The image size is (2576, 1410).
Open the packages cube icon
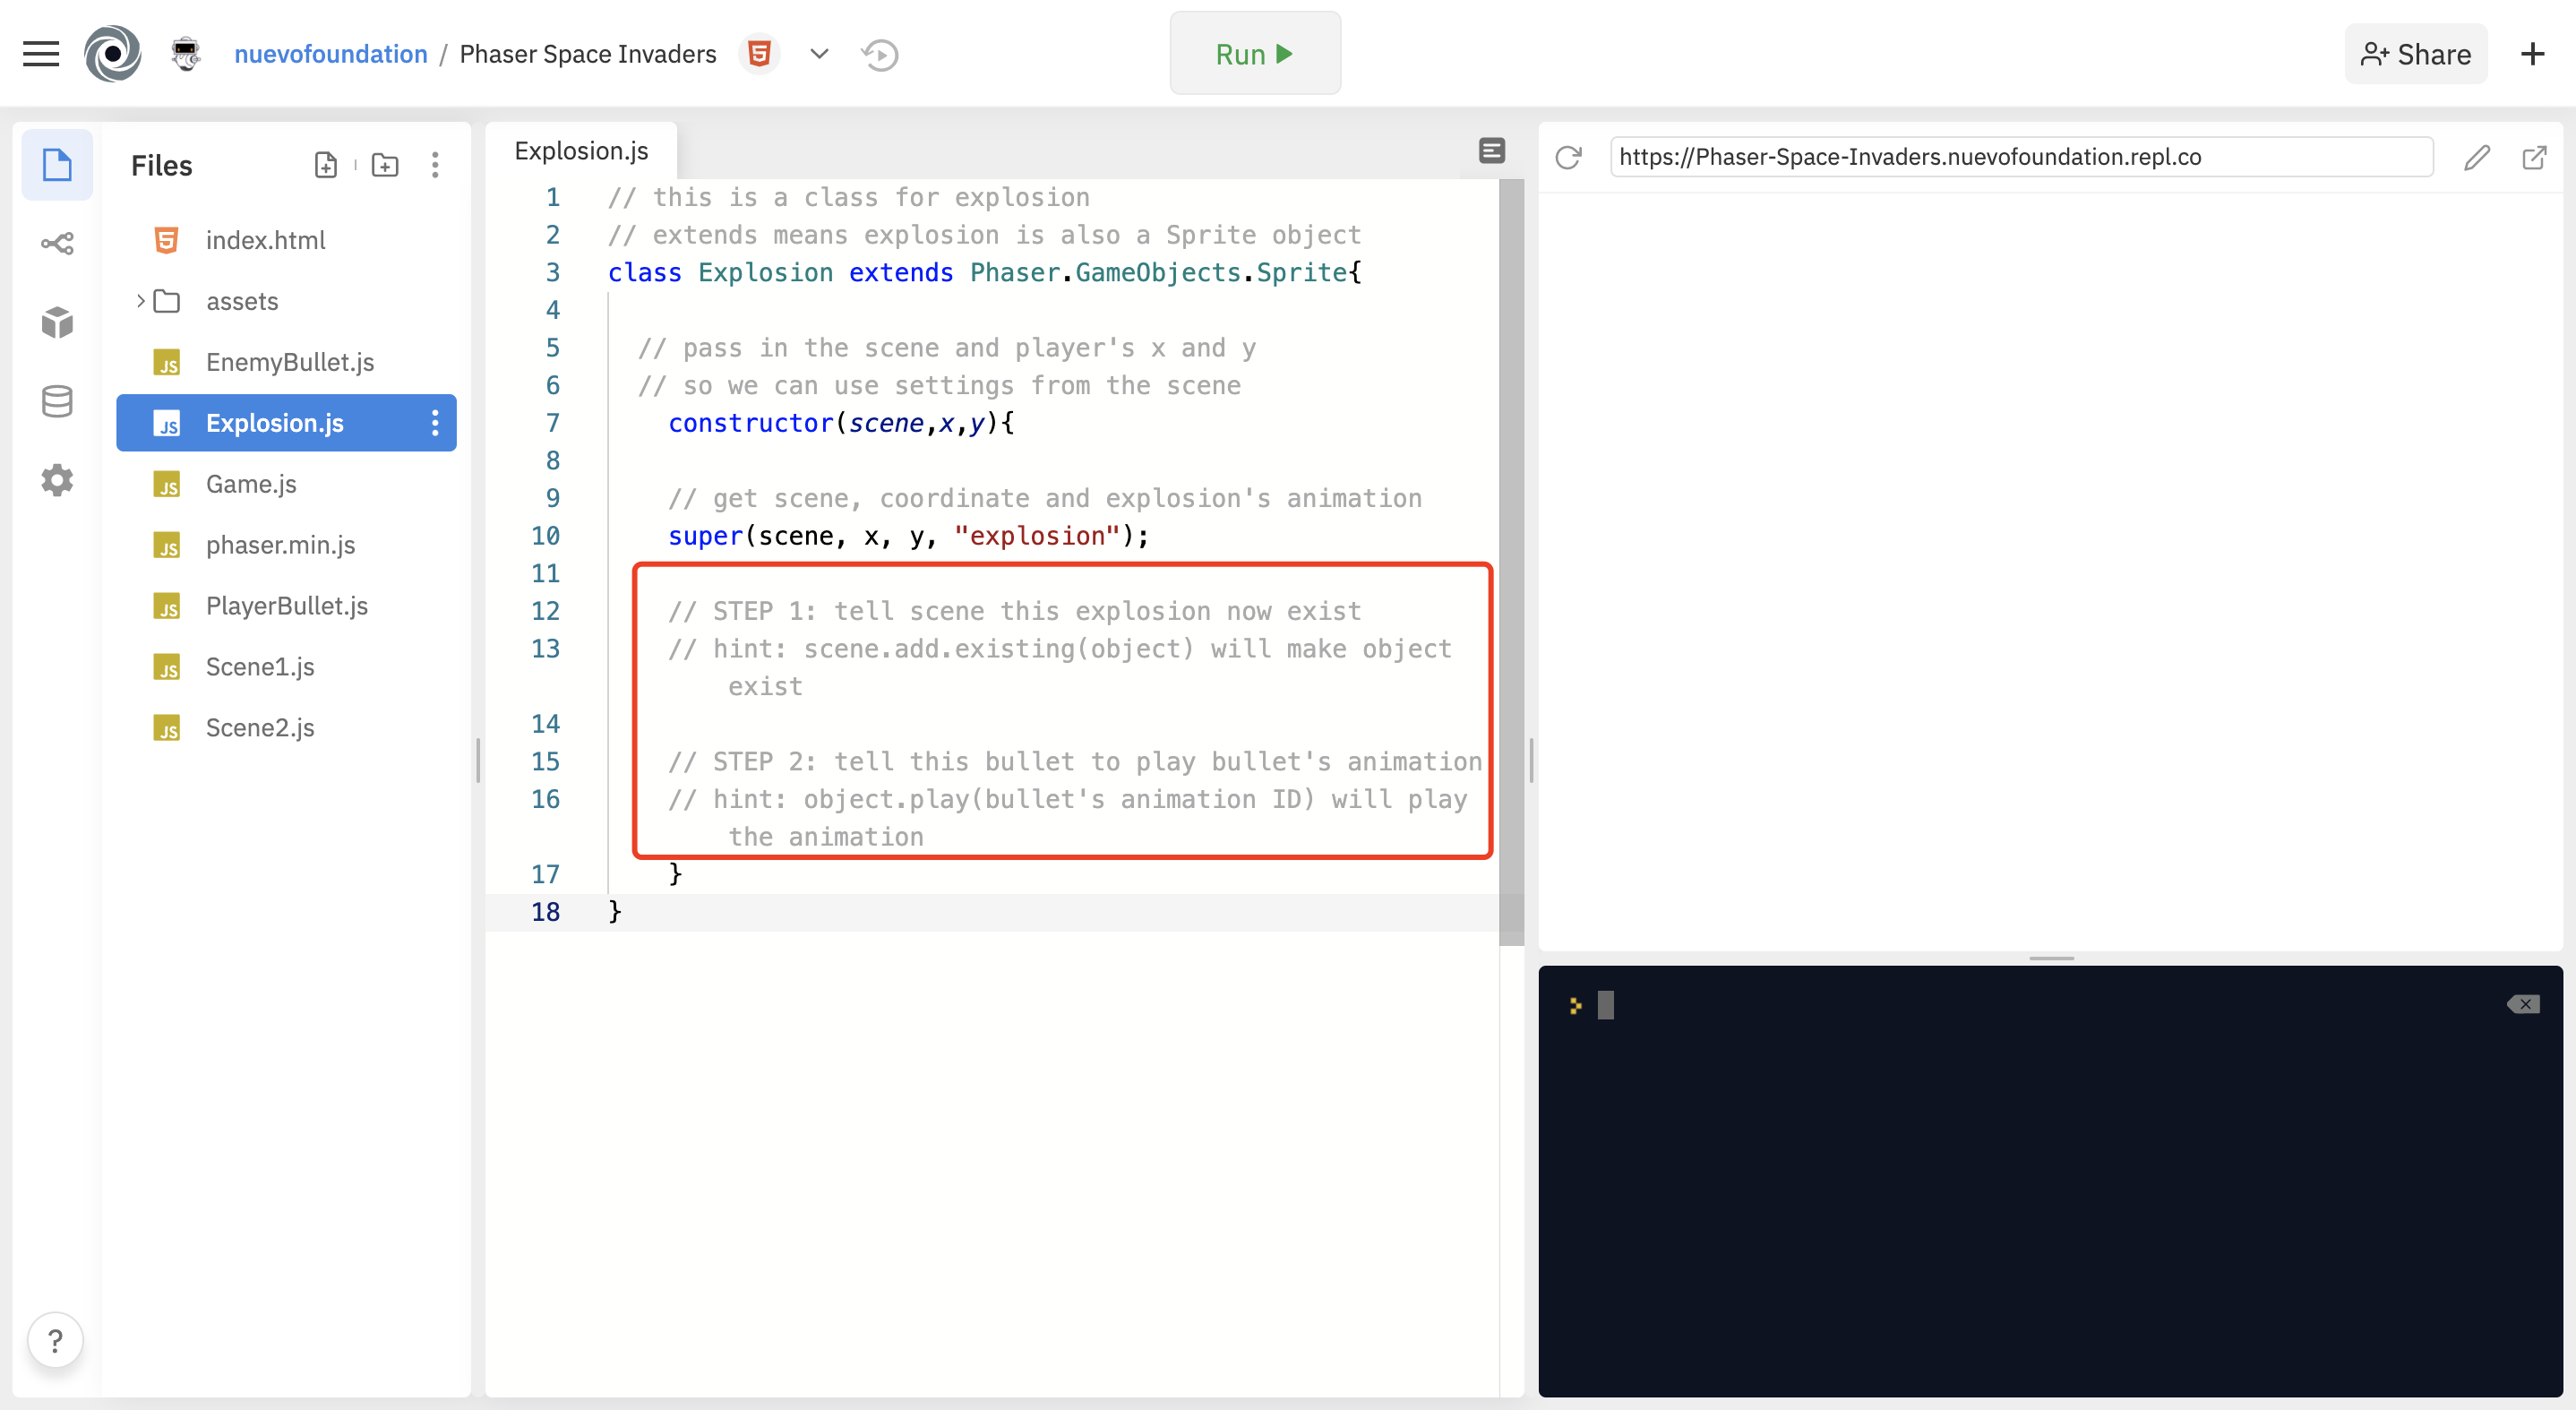[57, 322]
